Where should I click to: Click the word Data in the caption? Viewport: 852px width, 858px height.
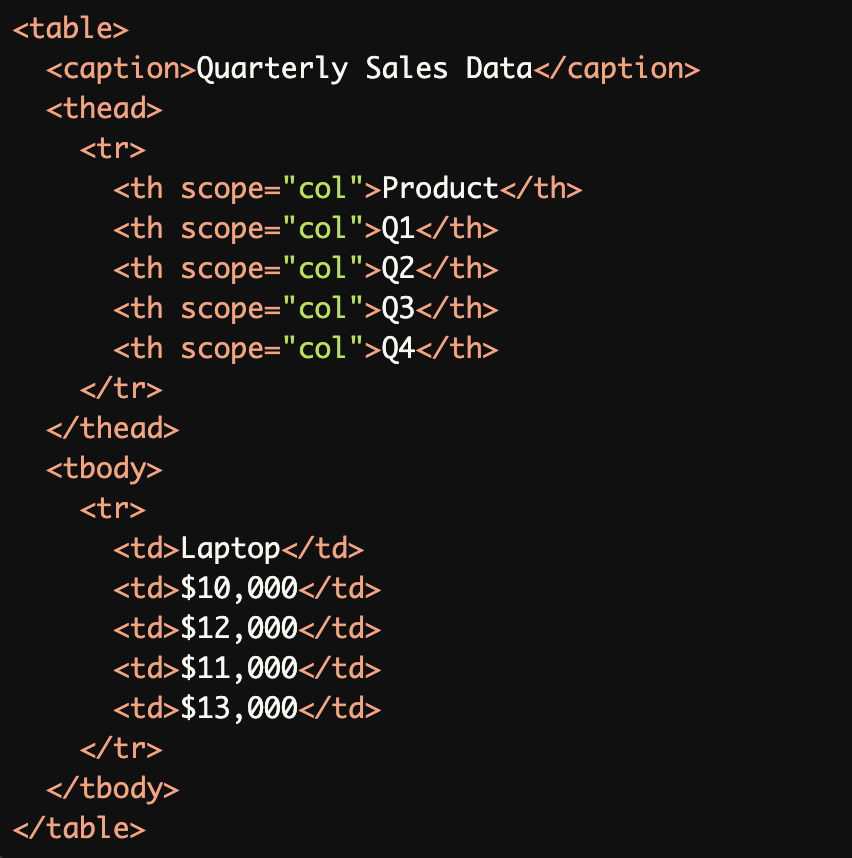(498, 68)
